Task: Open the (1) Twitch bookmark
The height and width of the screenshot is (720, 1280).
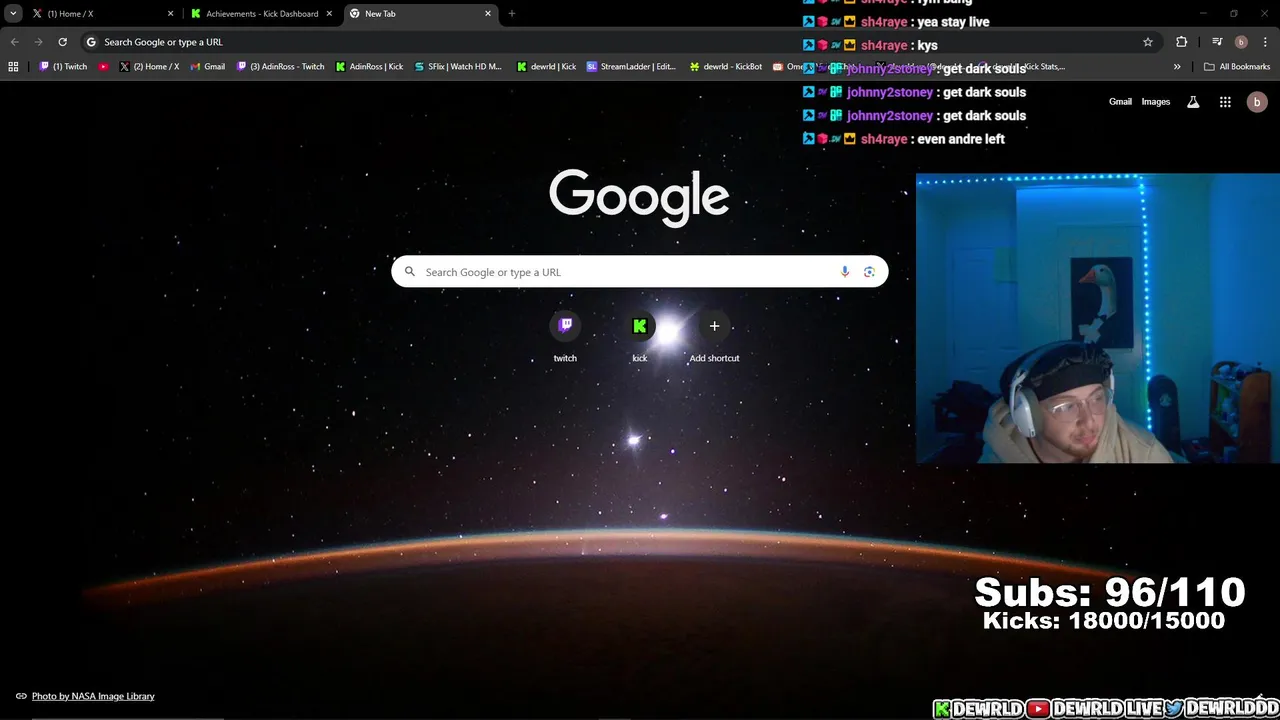Action: pyautogui.click(x=64, y=67)
